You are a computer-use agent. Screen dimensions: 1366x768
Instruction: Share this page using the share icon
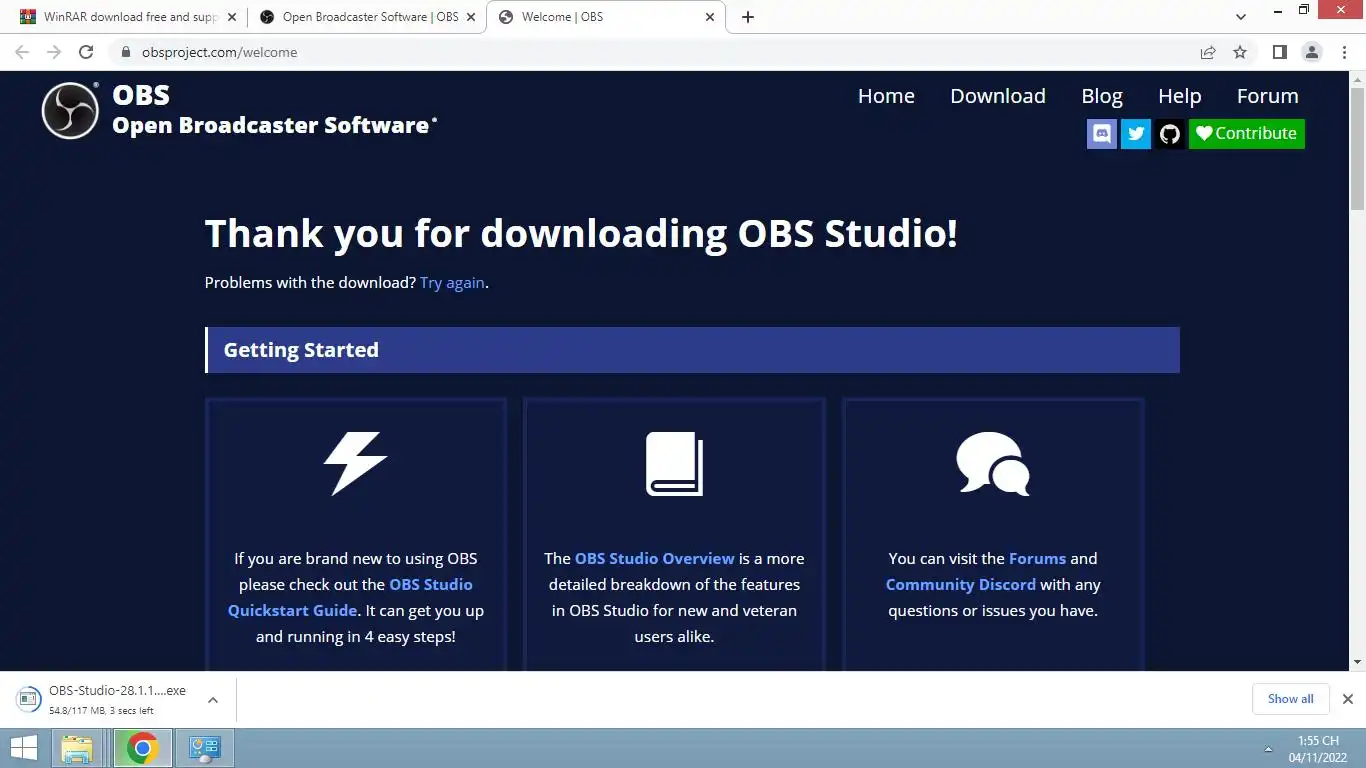coord(1208,52)
